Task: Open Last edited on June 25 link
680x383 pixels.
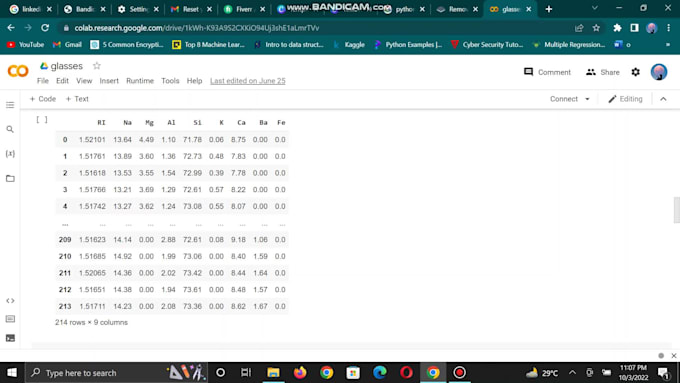Action: click(248, 81)
